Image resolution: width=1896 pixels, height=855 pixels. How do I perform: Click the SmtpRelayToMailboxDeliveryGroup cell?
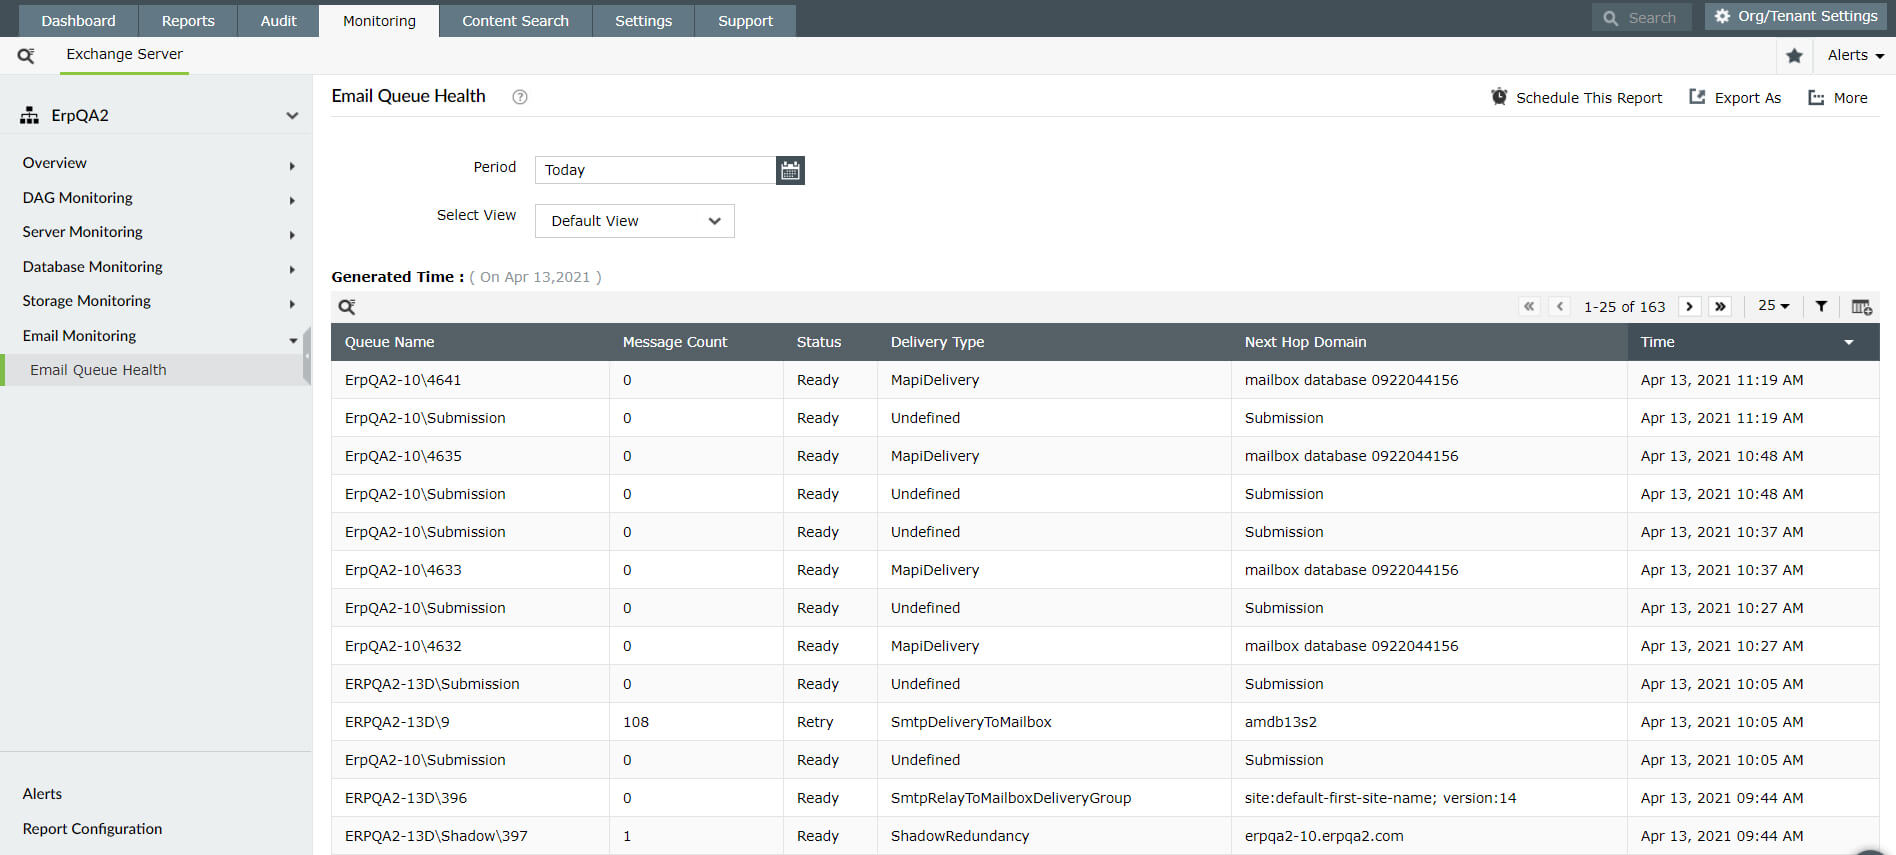(1011, 798)
